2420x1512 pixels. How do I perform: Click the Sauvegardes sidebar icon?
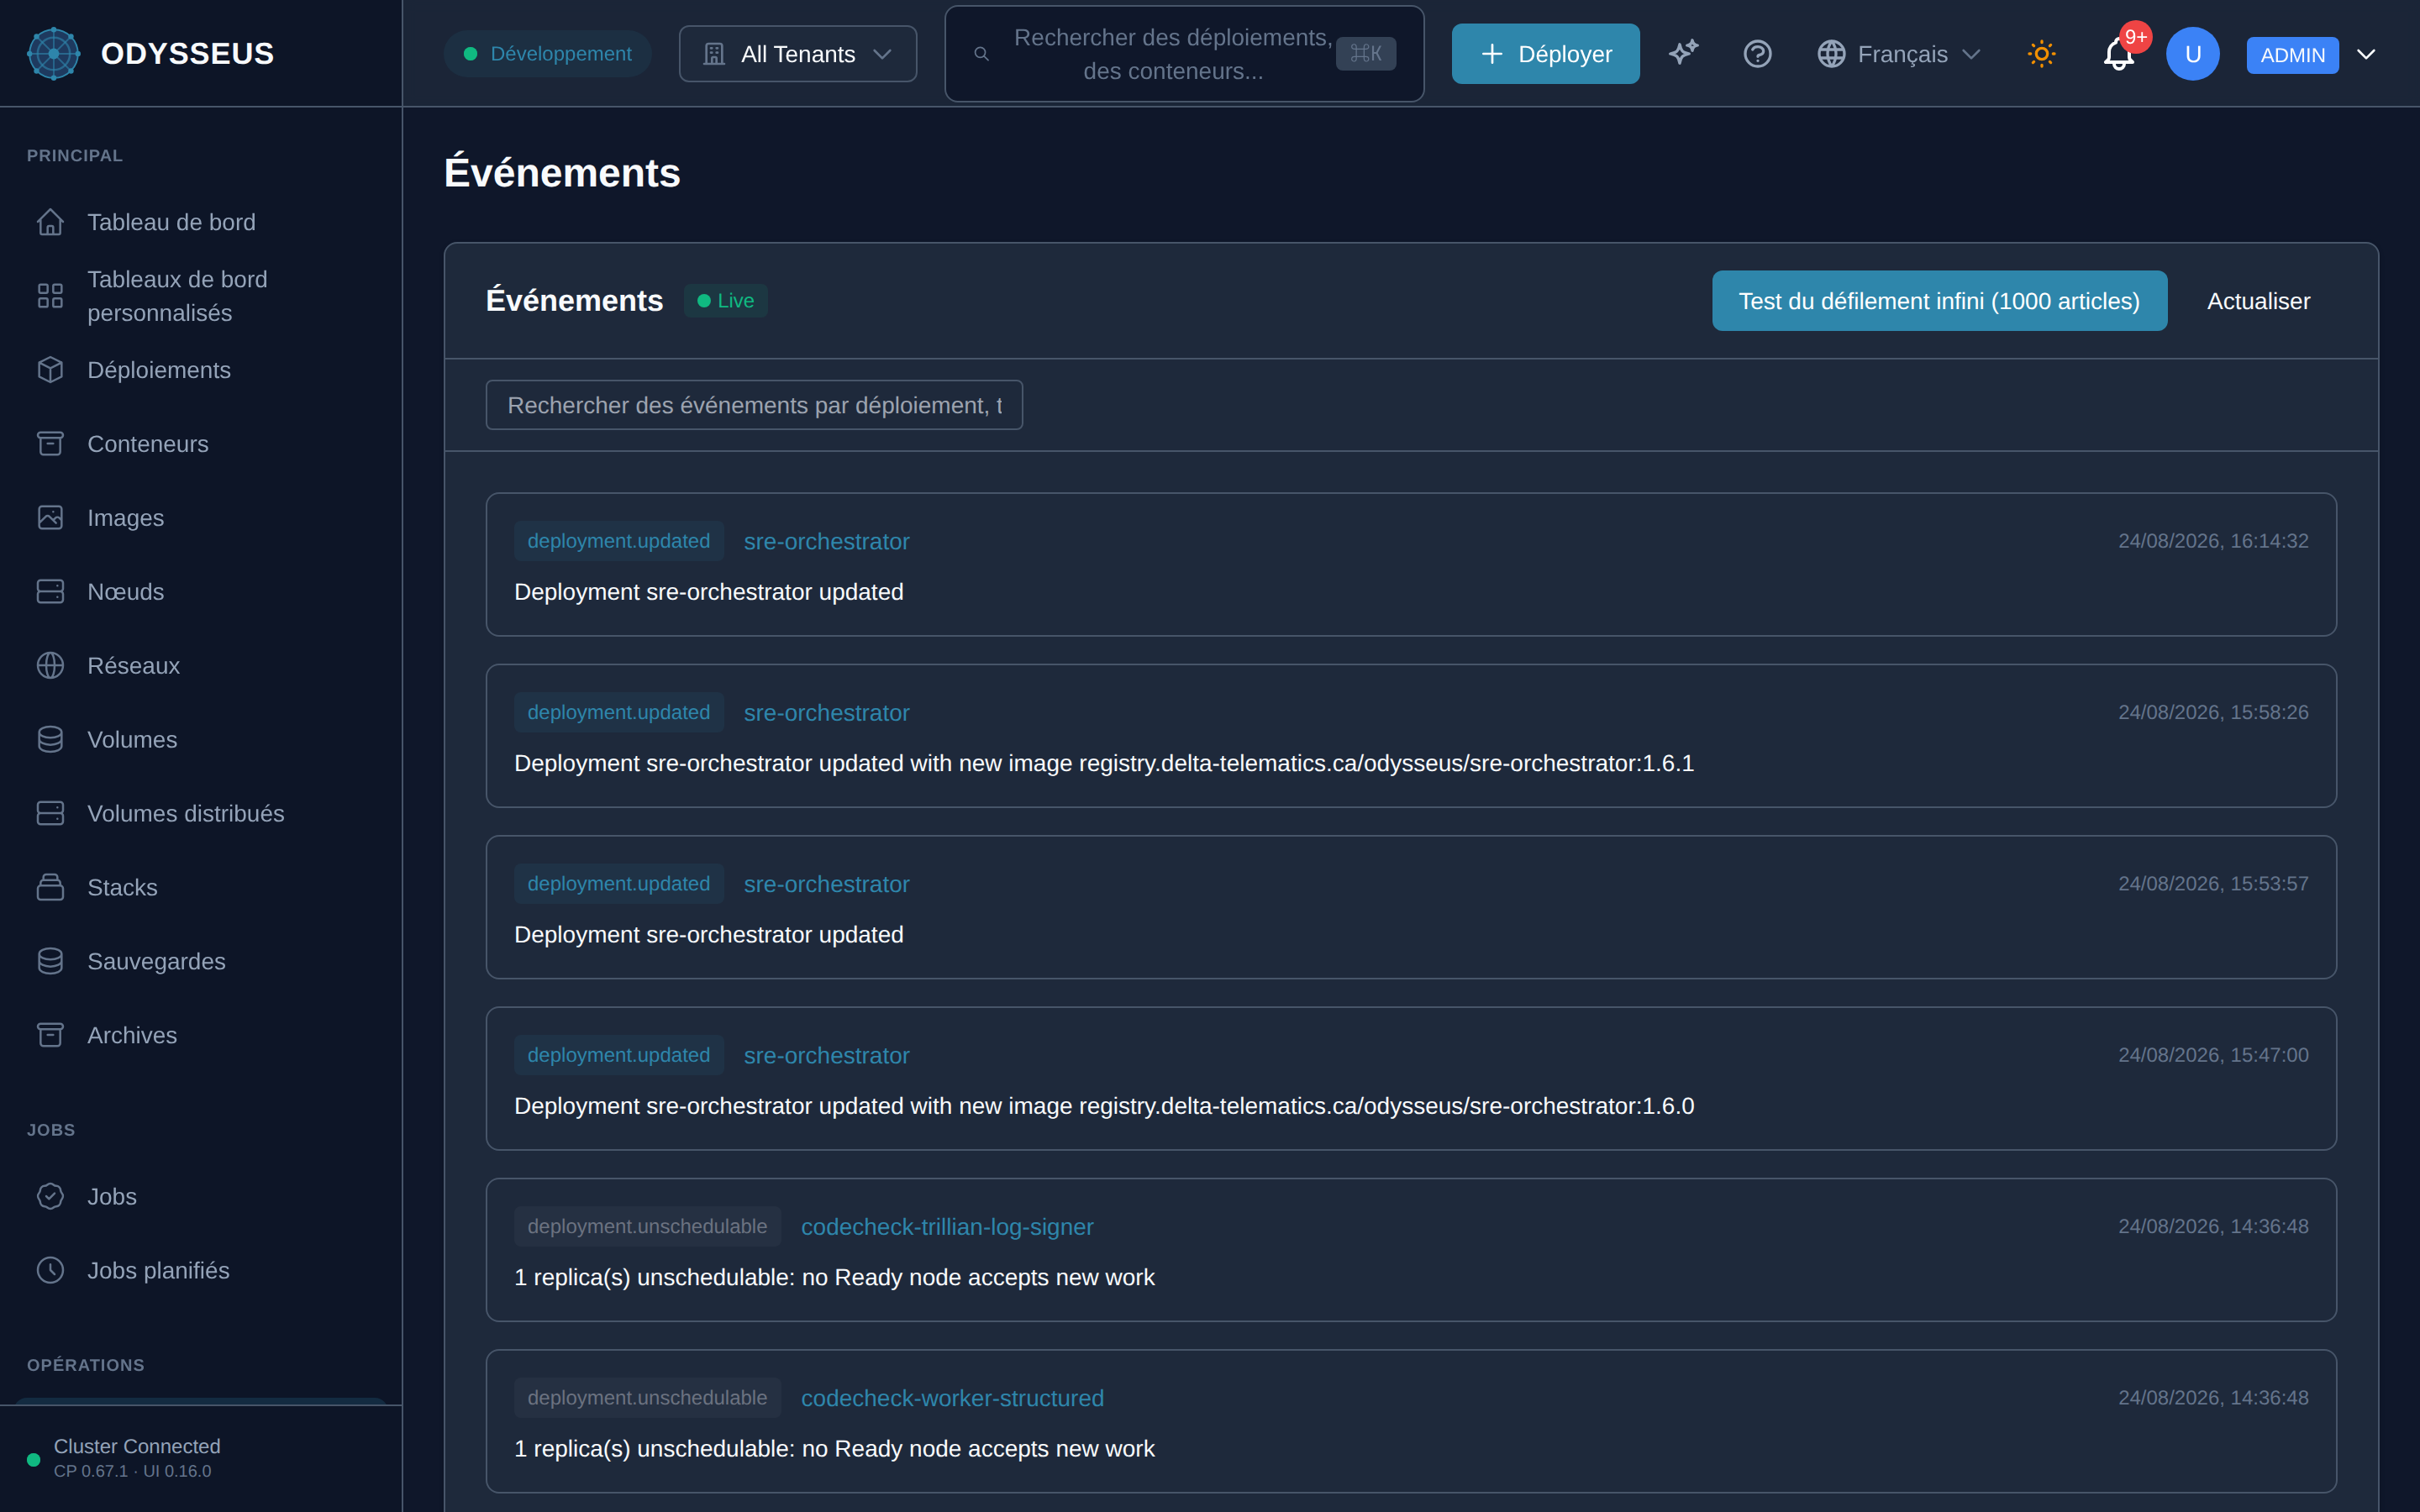point(50,962)
